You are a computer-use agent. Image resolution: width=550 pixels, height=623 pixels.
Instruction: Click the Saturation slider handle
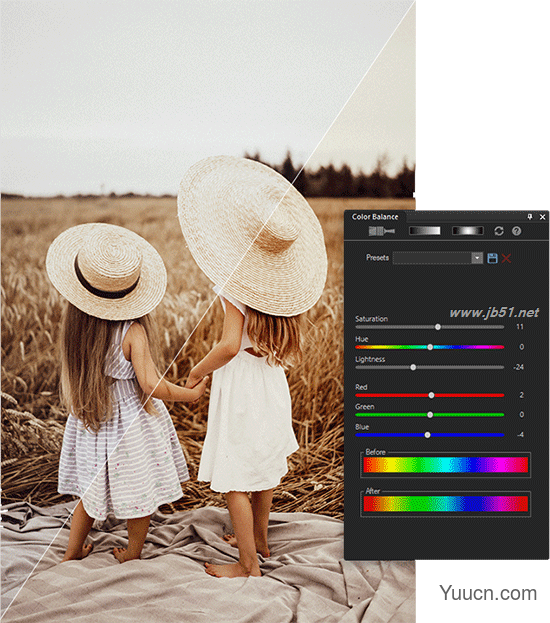(438, 327)
